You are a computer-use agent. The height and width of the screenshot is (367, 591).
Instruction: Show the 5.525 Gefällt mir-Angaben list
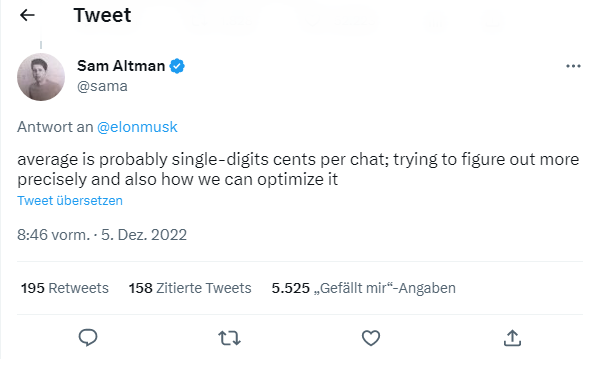364,288
